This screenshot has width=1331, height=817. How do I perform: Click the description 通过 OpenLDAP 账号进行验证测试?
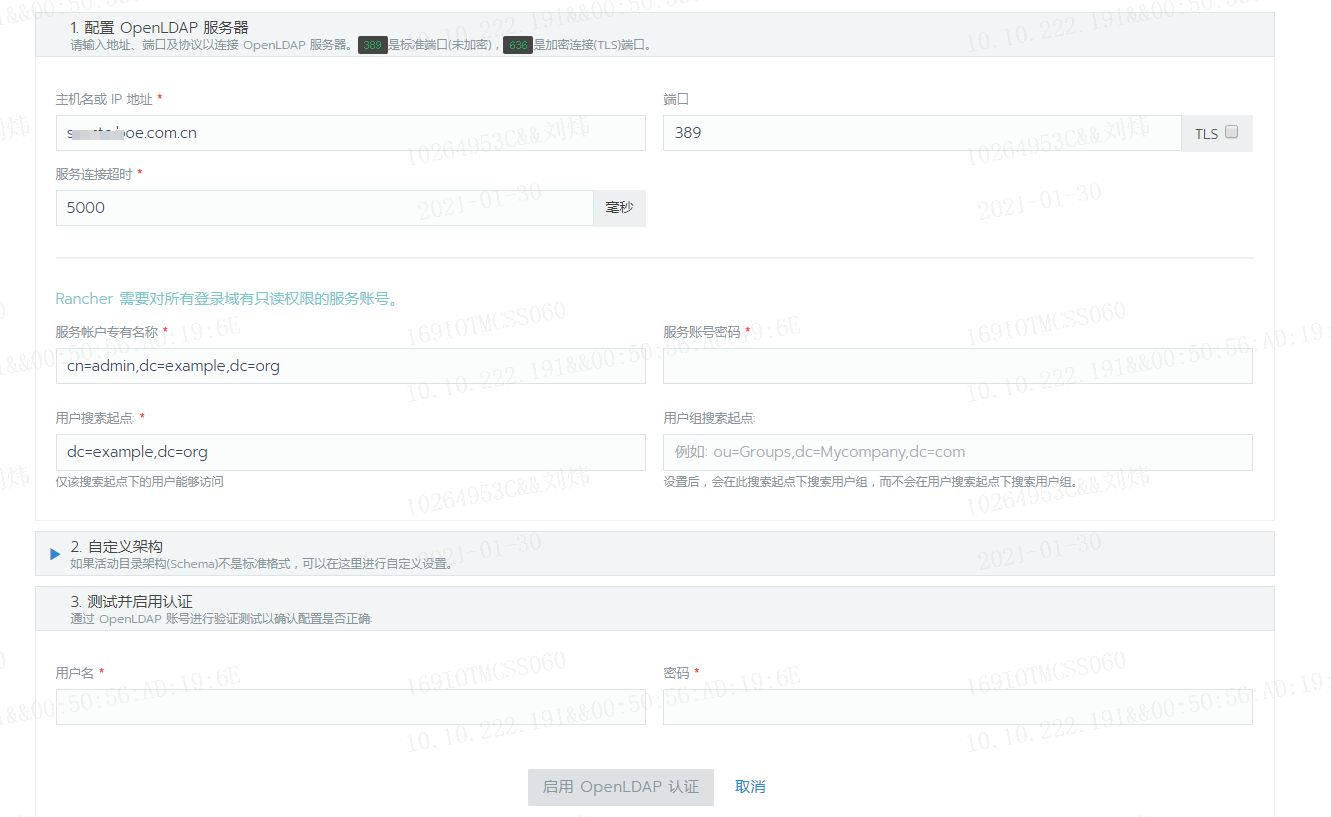(x=220, y=619)
